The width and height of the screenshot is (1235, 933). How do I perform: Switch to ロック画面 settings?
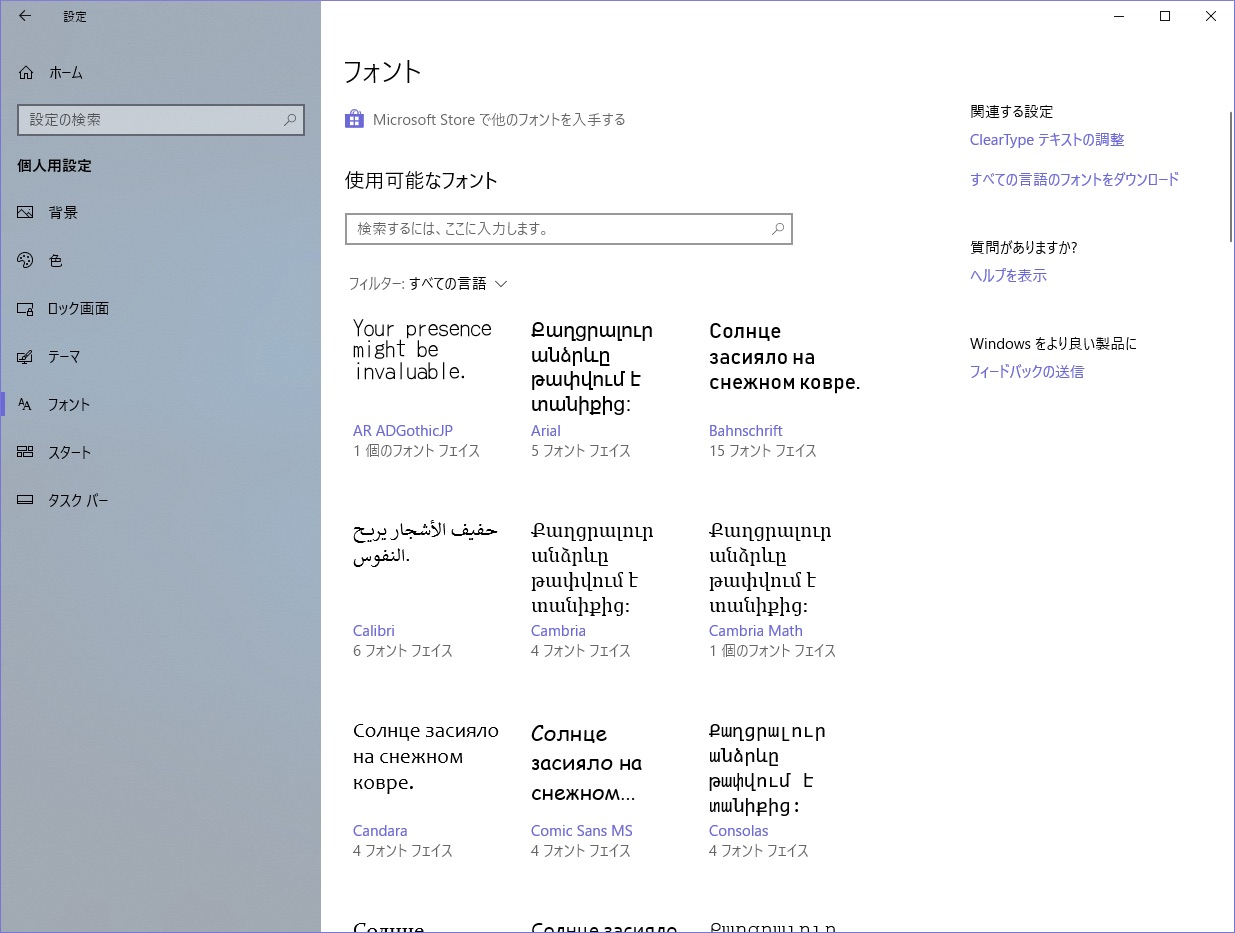coord(160,309)
